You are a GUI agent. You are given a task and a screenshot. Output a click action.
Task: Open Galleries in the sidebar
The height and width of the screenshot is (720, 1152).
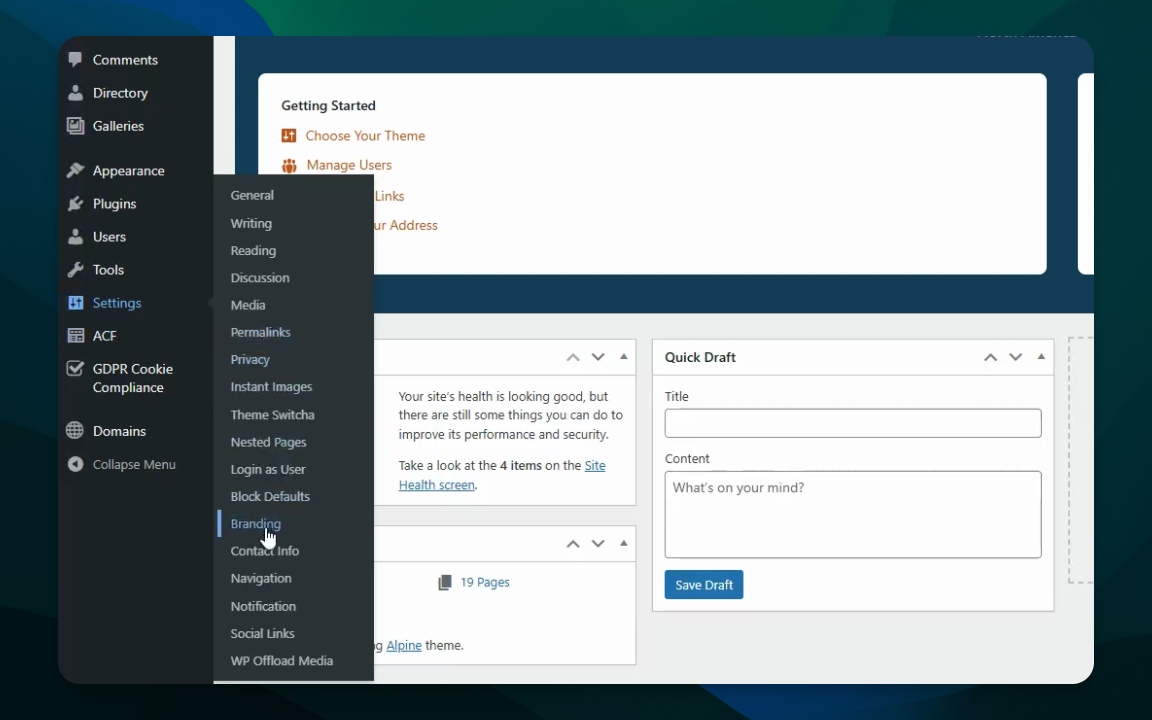coord(118,126)
